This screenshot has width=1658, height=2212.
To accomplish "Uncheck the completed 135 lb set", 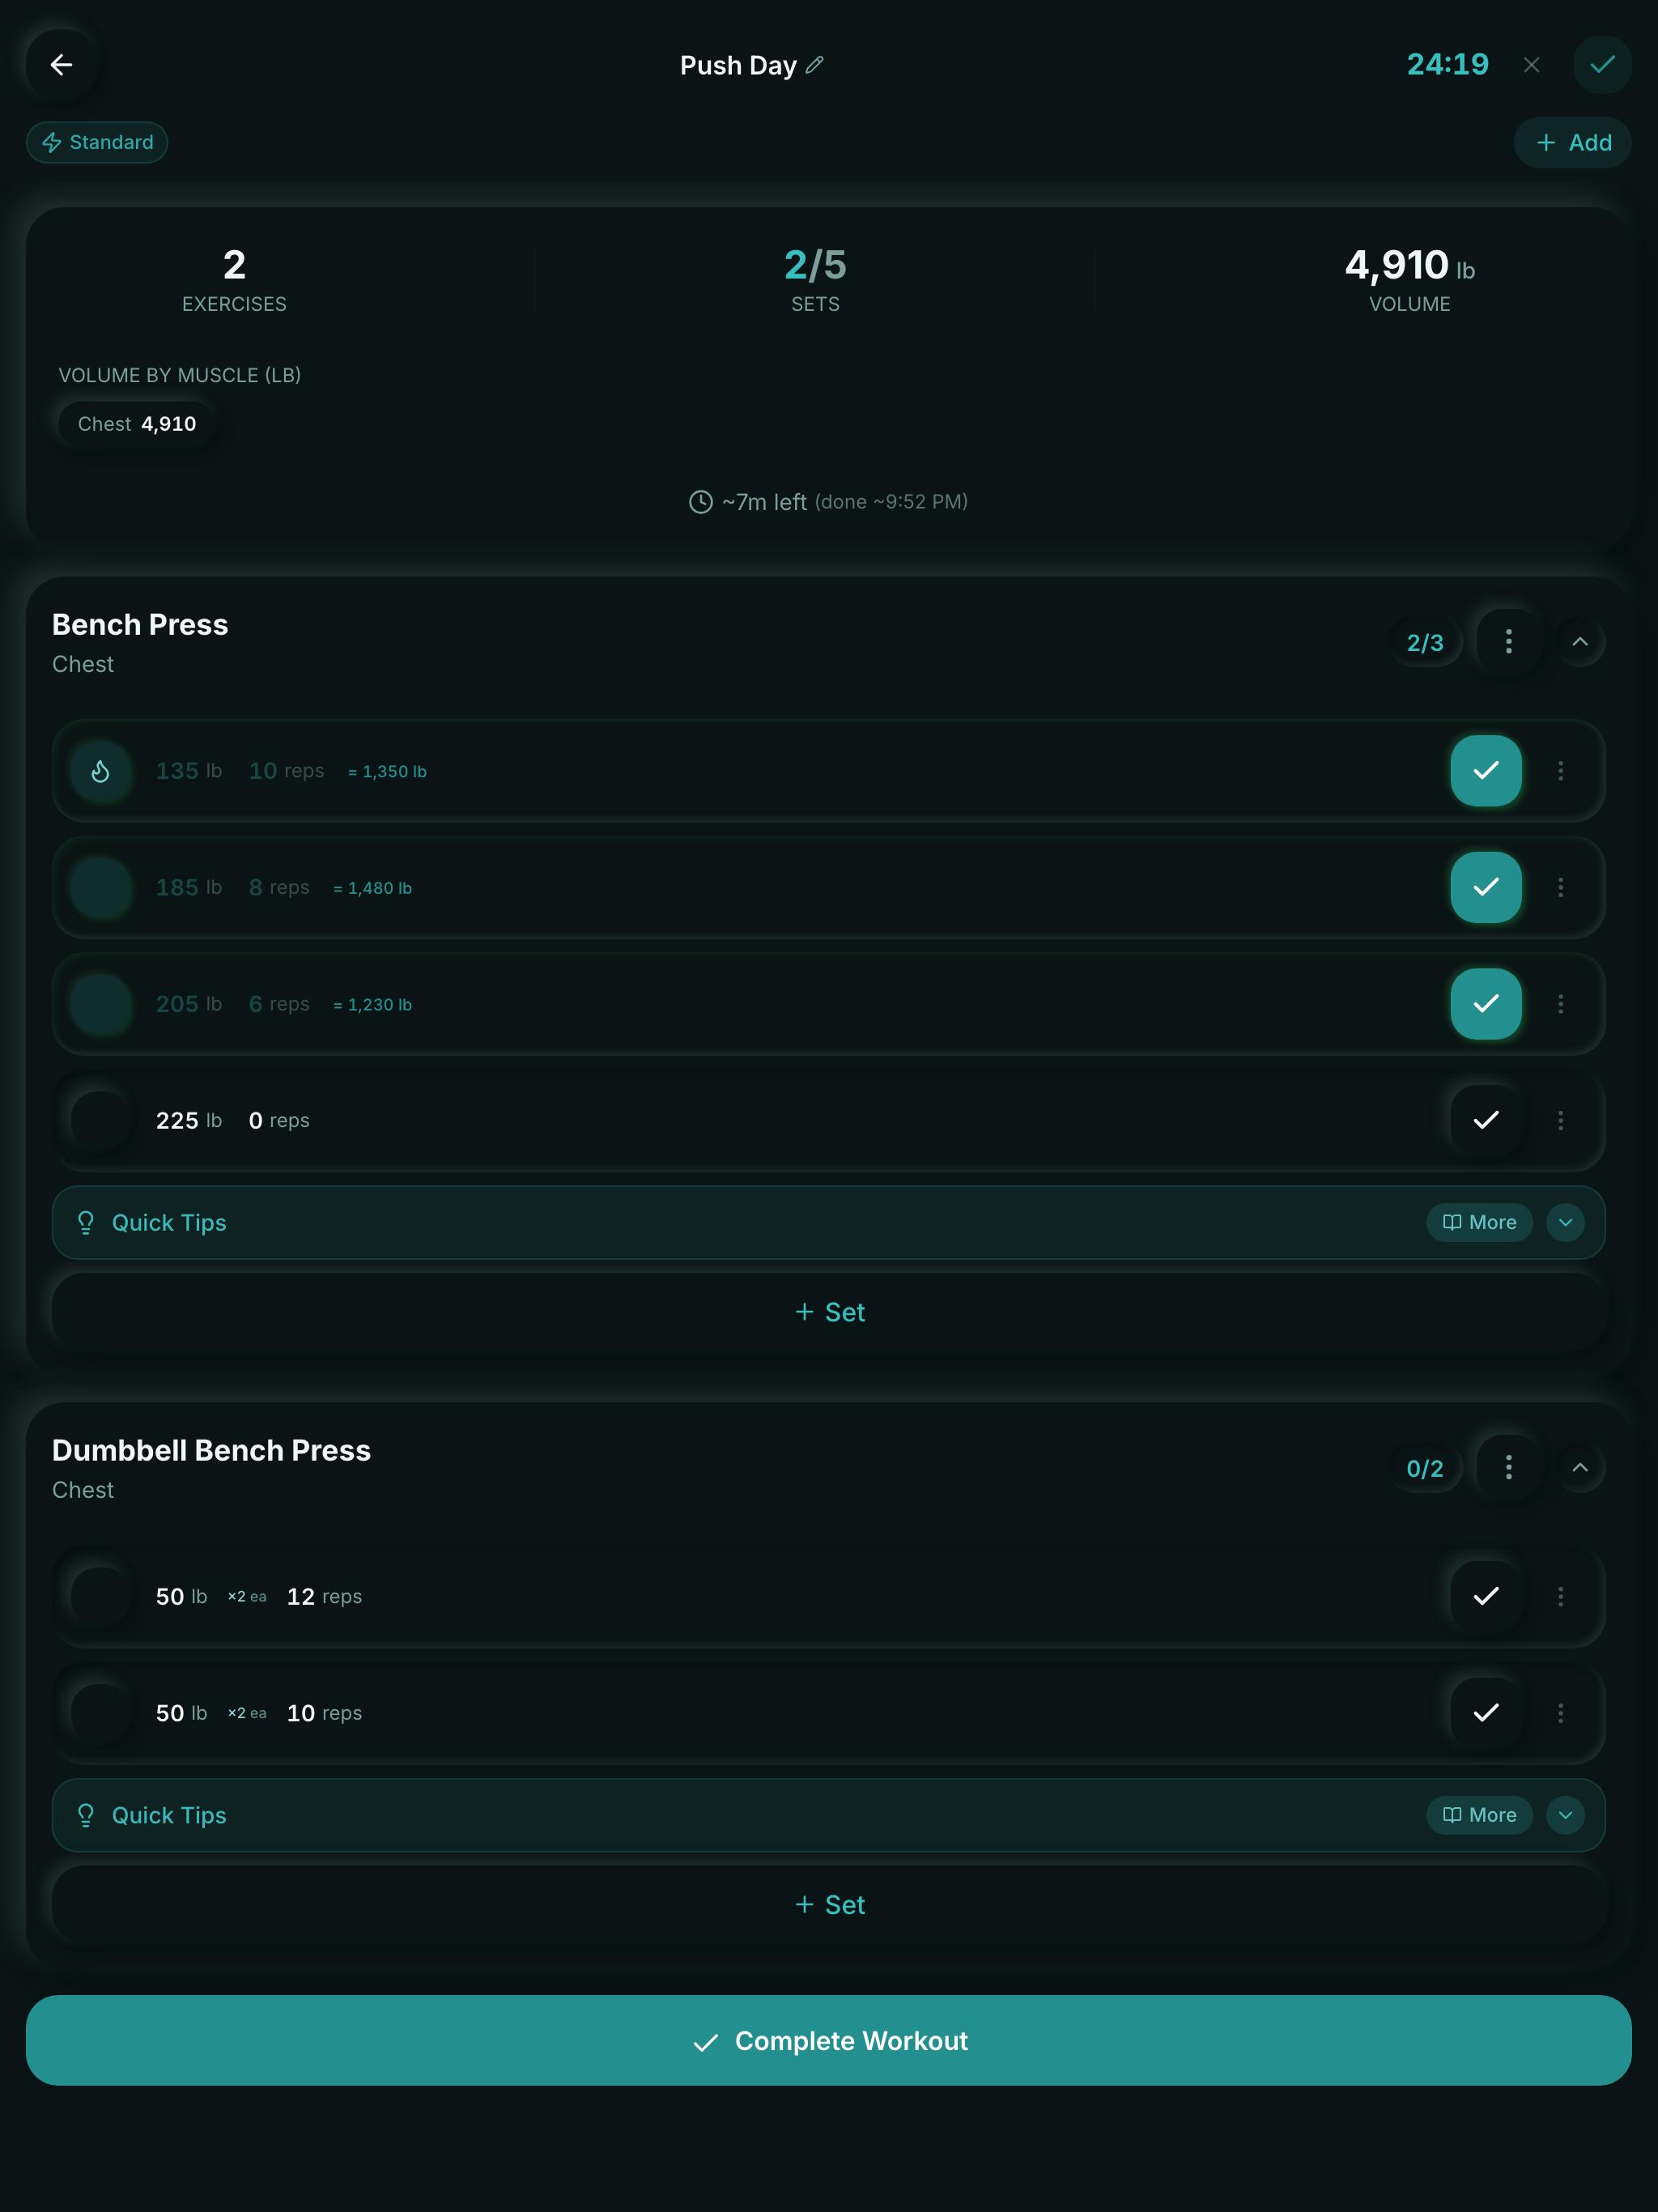I will [x=1486, y=771].
